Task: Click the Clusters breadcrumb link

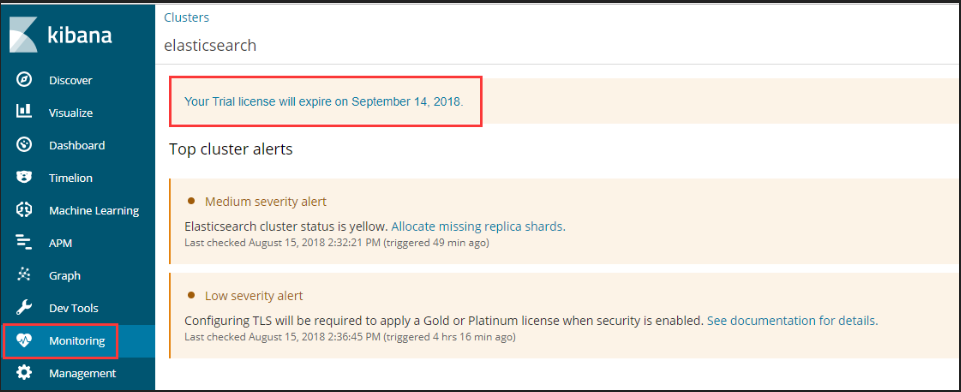Action: (186, 18)
